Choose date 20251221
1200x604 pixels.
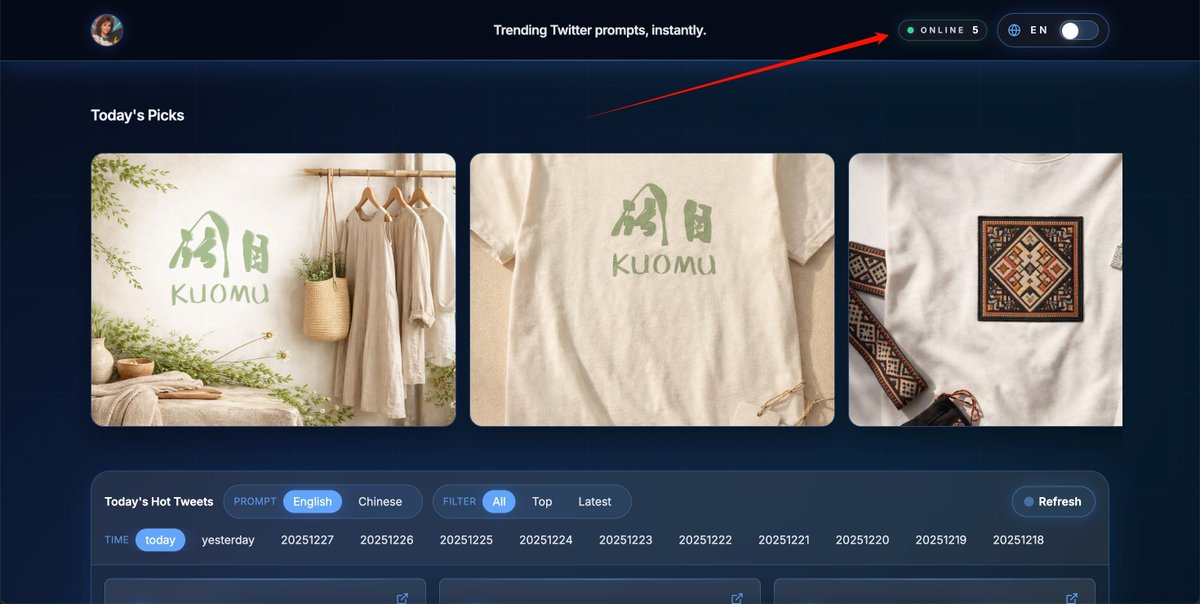tap(784, 540)
